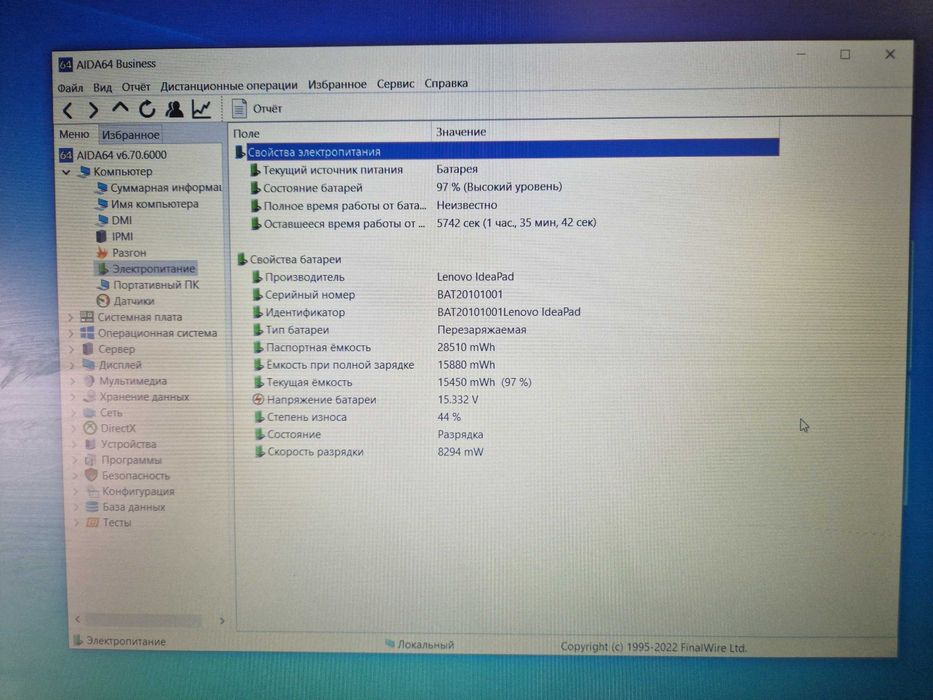The image size is (933, 700).
Task: Click the Мультимедиа tree icon
Action: coord(89,380)
